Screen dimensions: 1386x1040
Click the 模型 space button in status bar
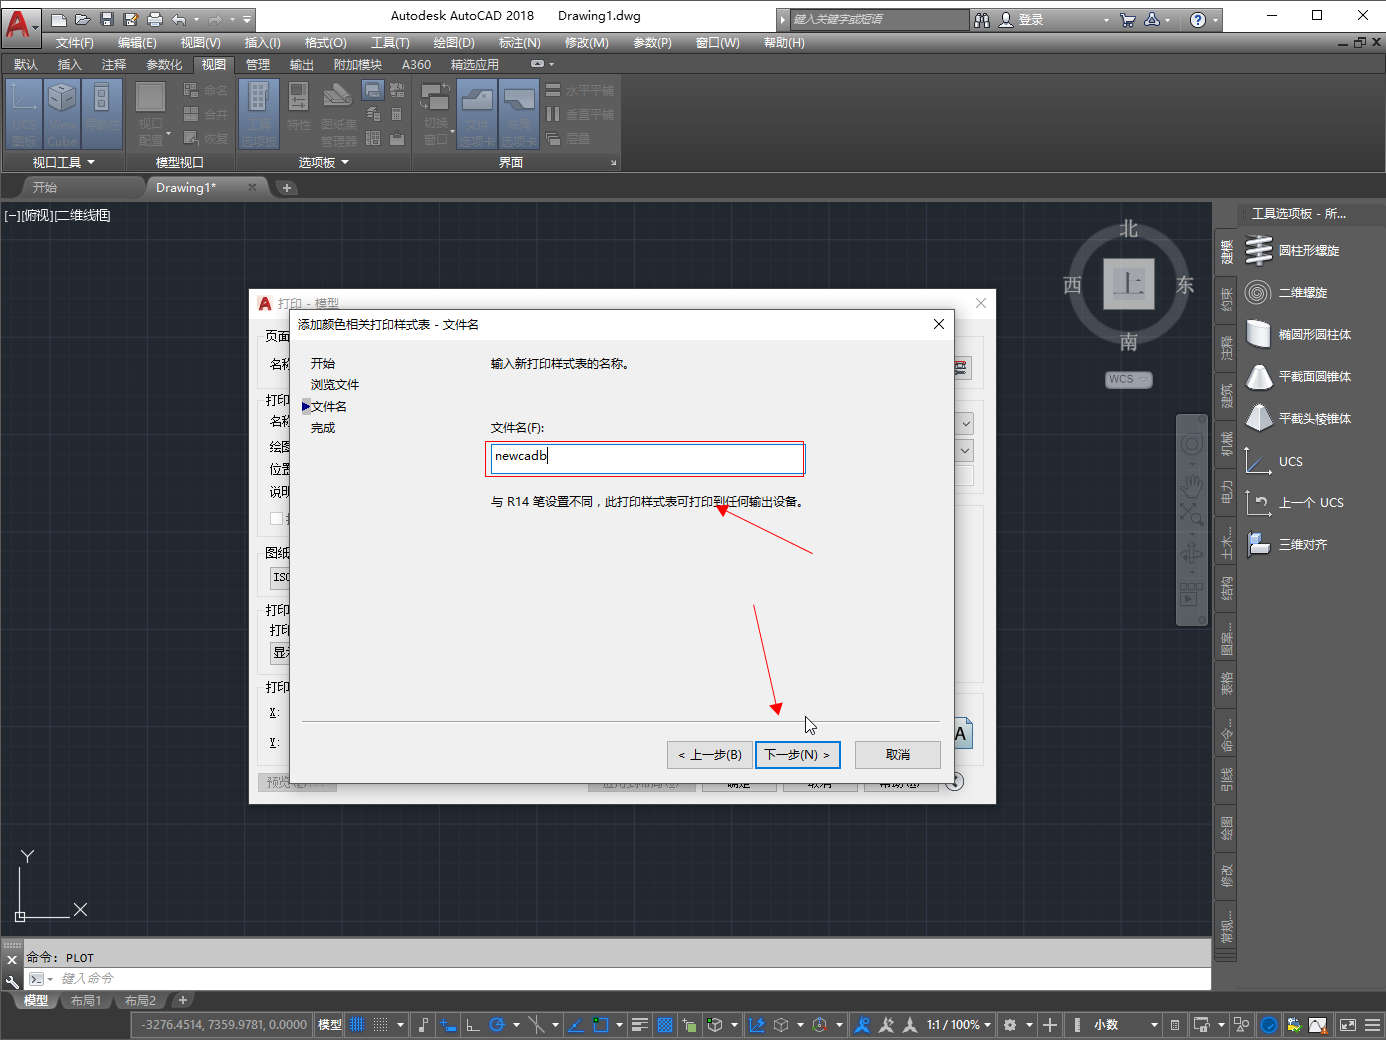329,1025
